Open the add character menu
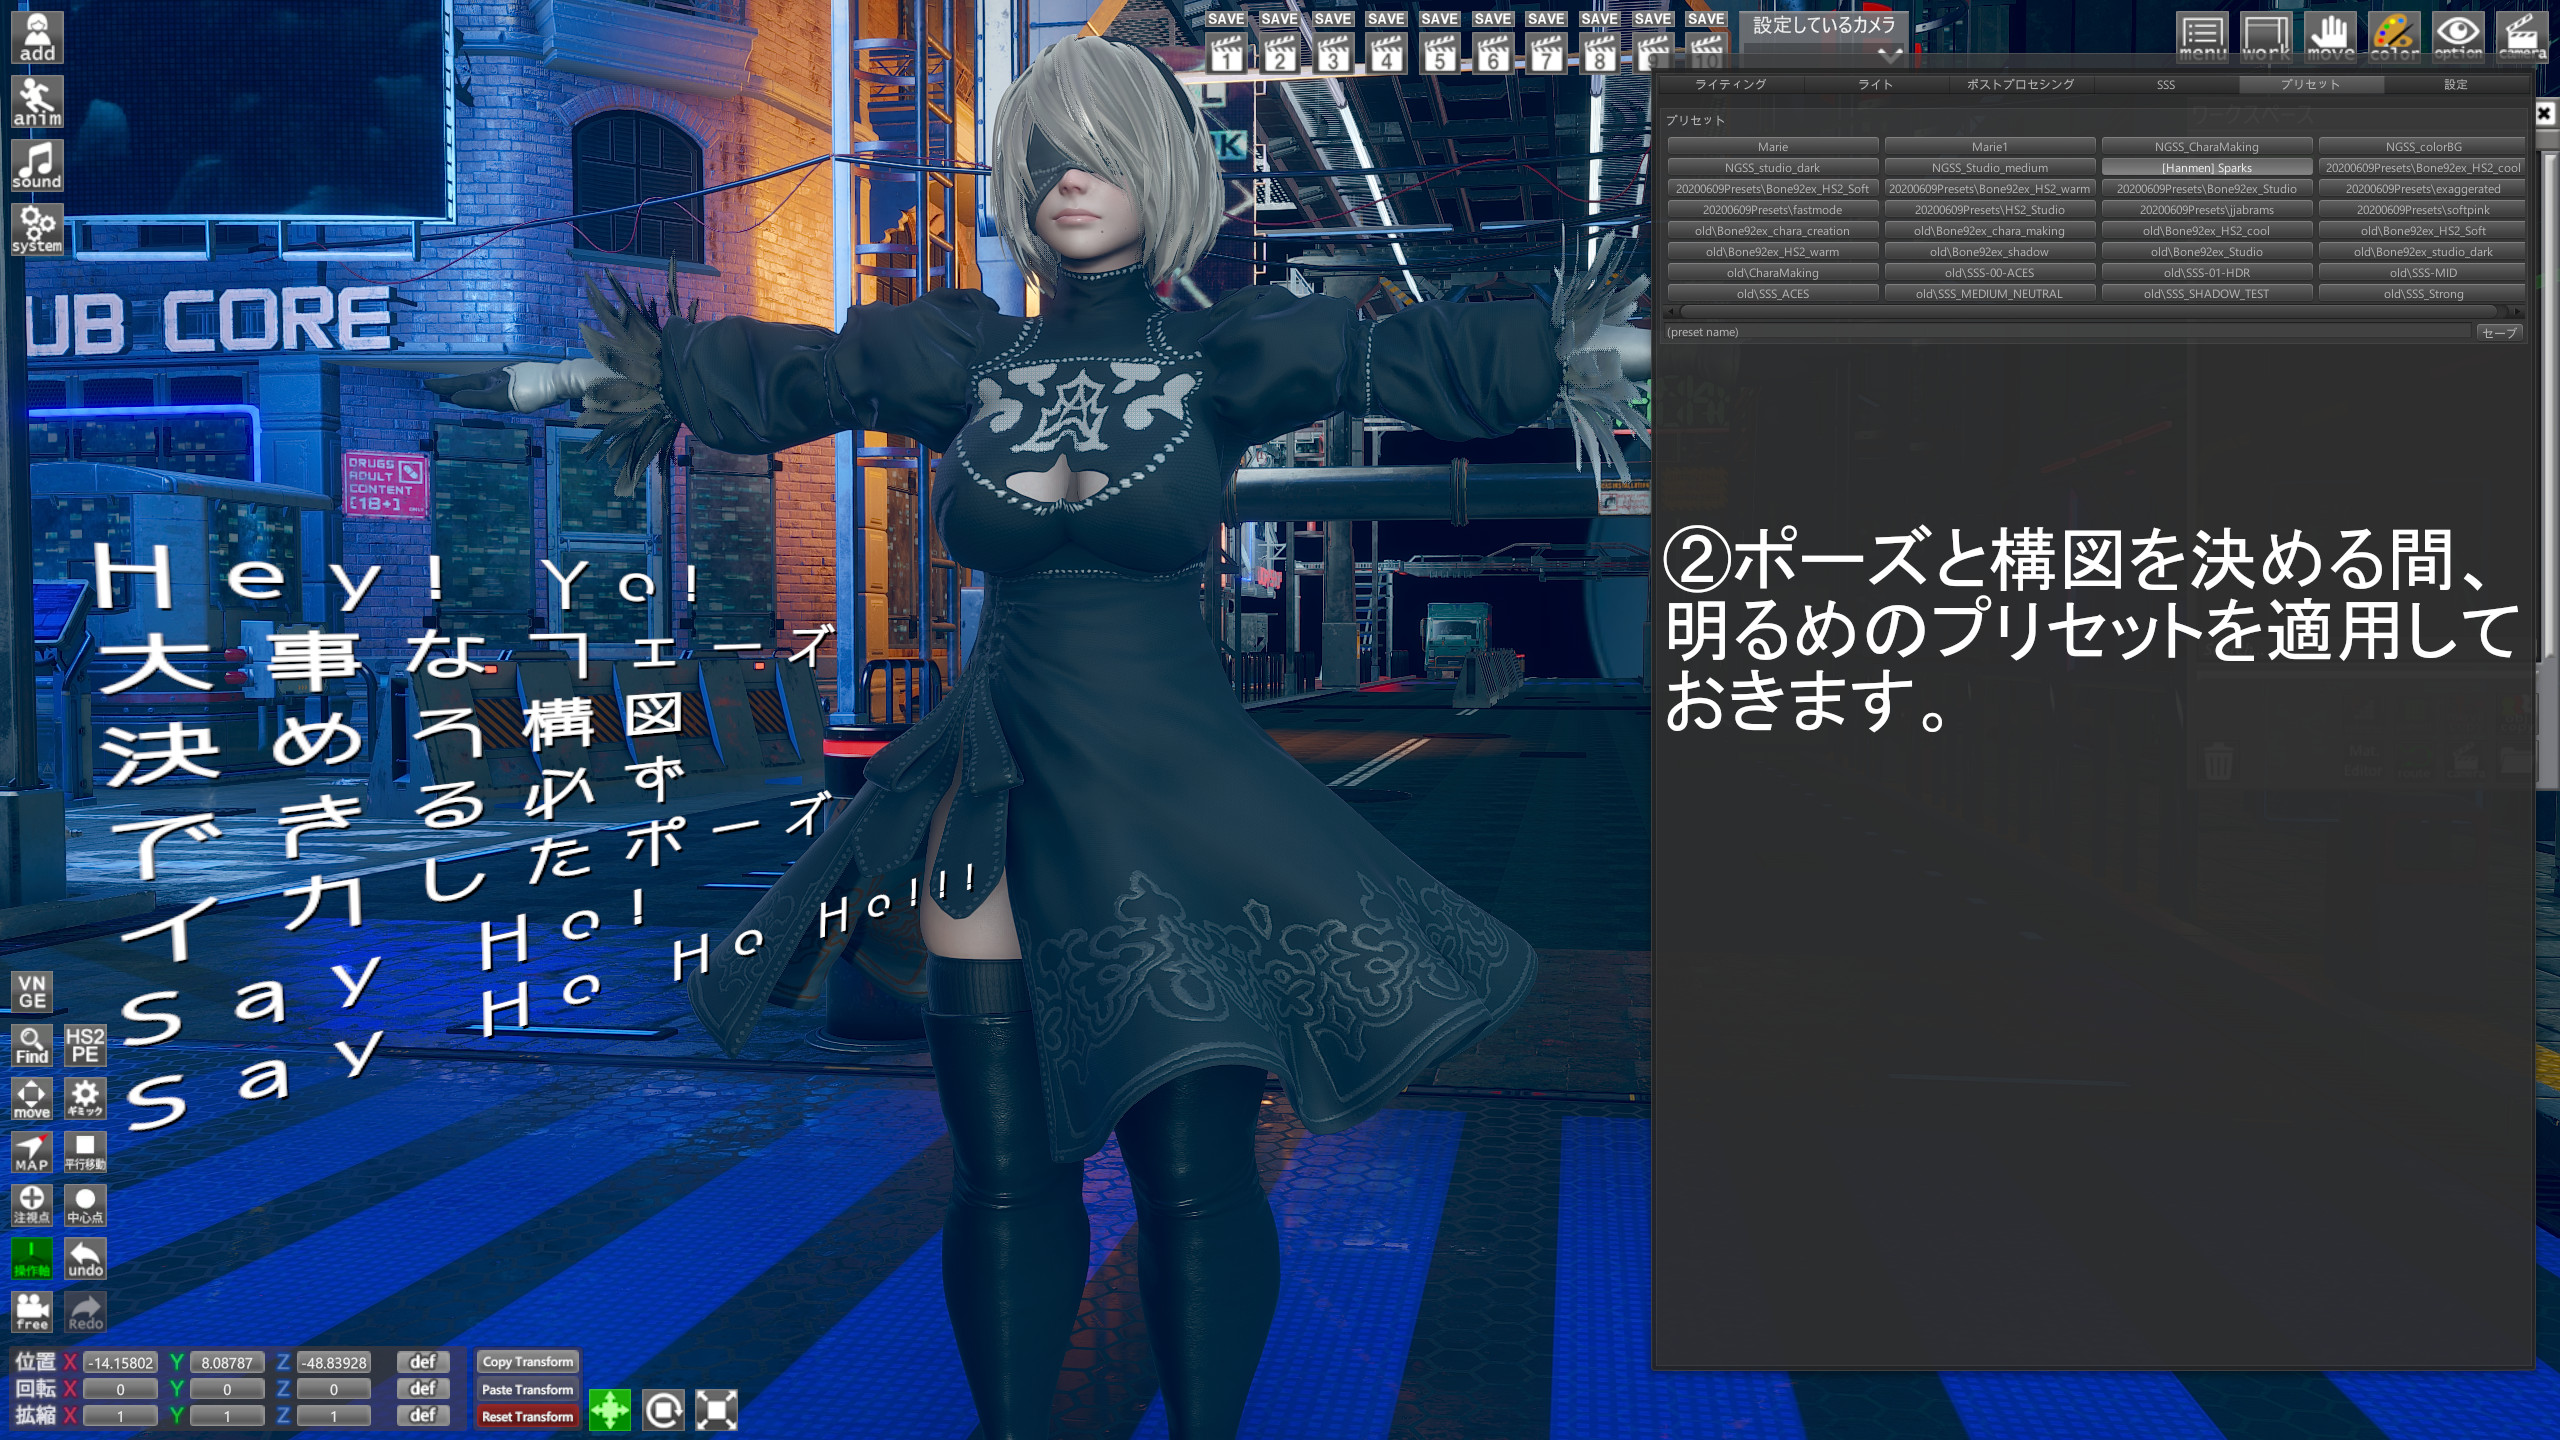 (37, 38)
